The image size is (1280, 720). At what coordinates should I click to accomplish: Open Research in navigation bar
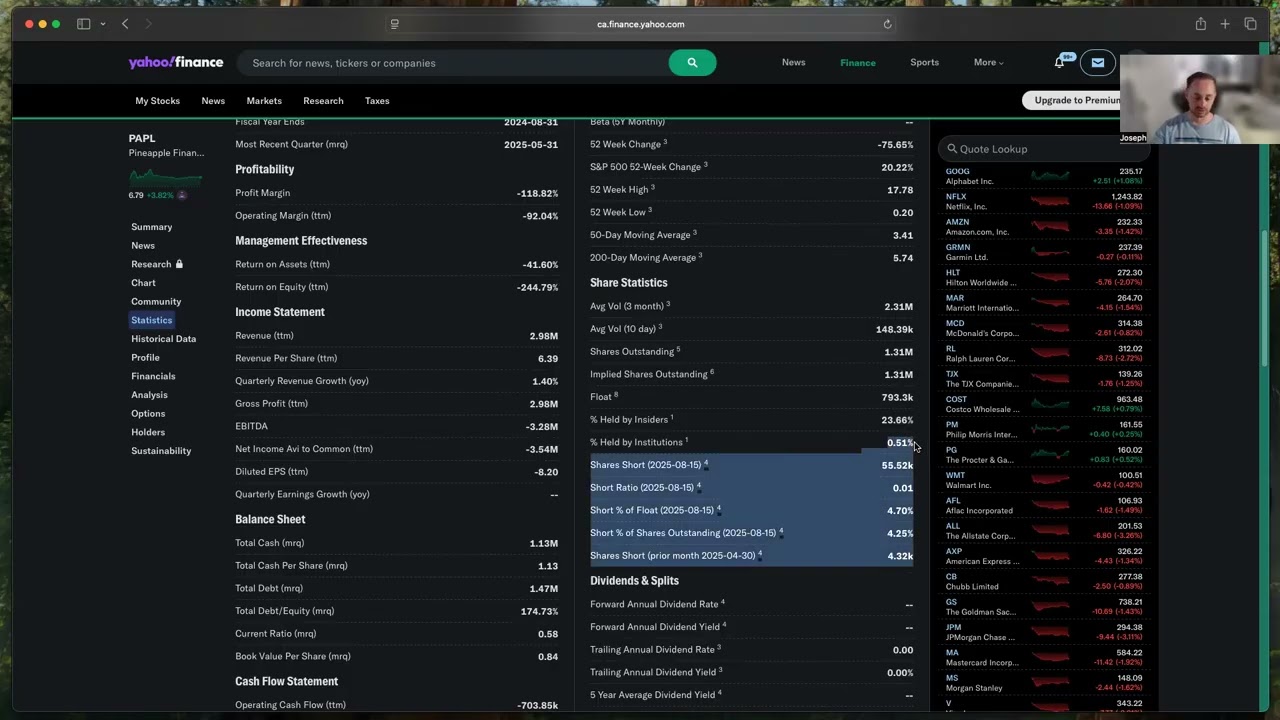323,101
